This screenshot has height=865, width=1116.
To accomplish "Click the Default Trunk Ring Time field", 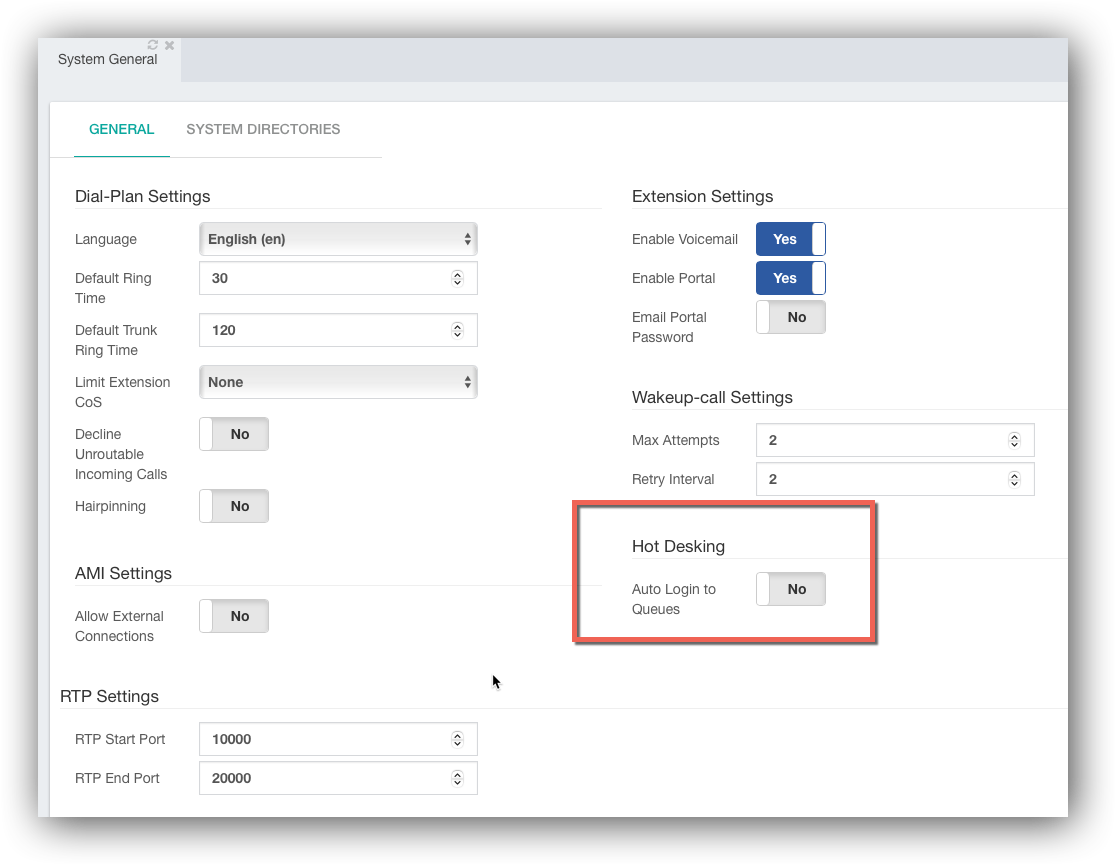I will (x=338, y=330).
